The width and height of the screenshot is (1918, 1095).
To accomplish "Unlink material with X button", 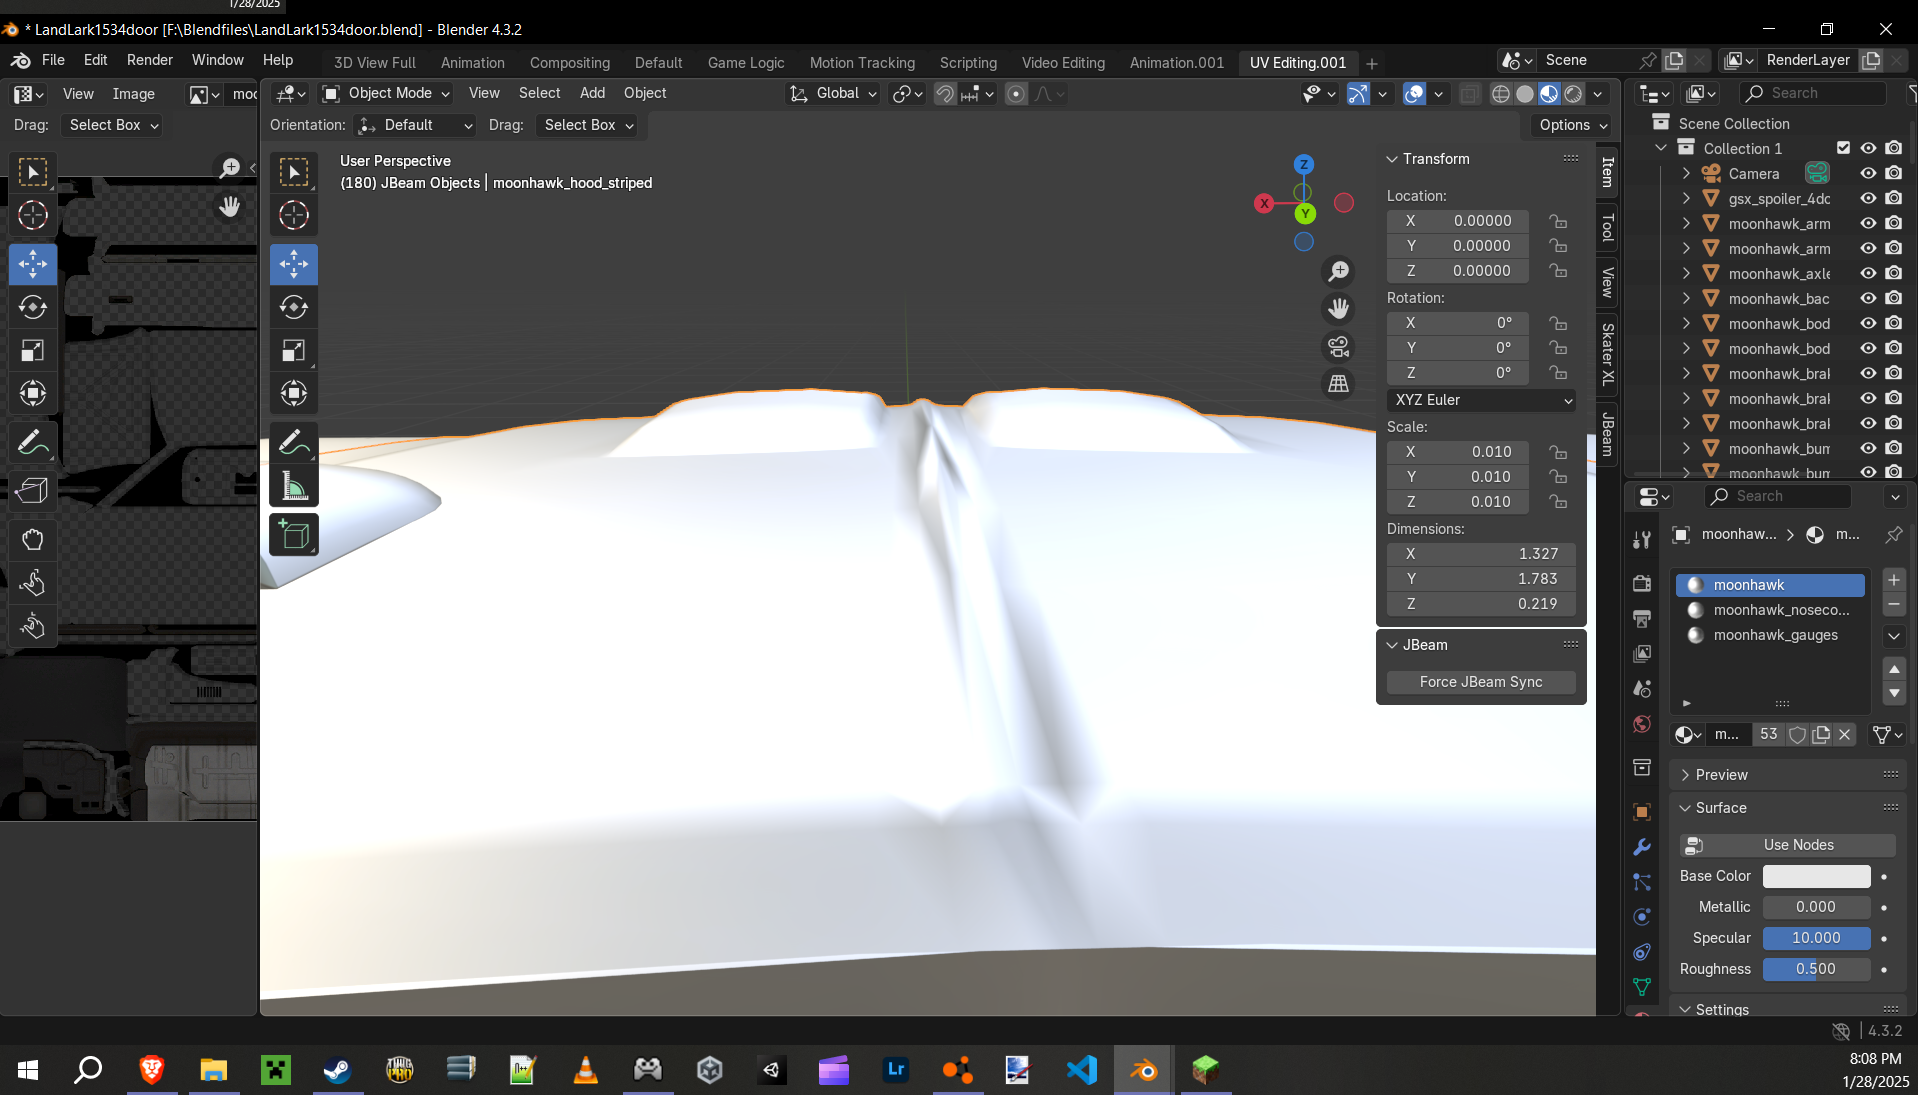I will point(1845,734).
